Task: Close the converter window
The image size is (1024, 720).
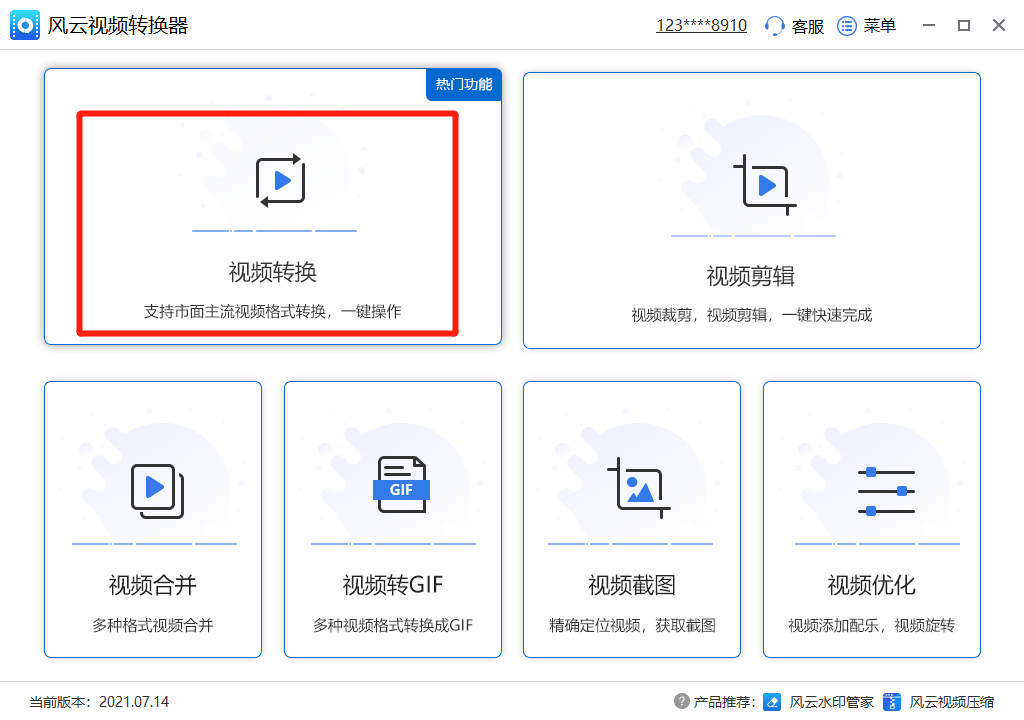Action: 999,25
